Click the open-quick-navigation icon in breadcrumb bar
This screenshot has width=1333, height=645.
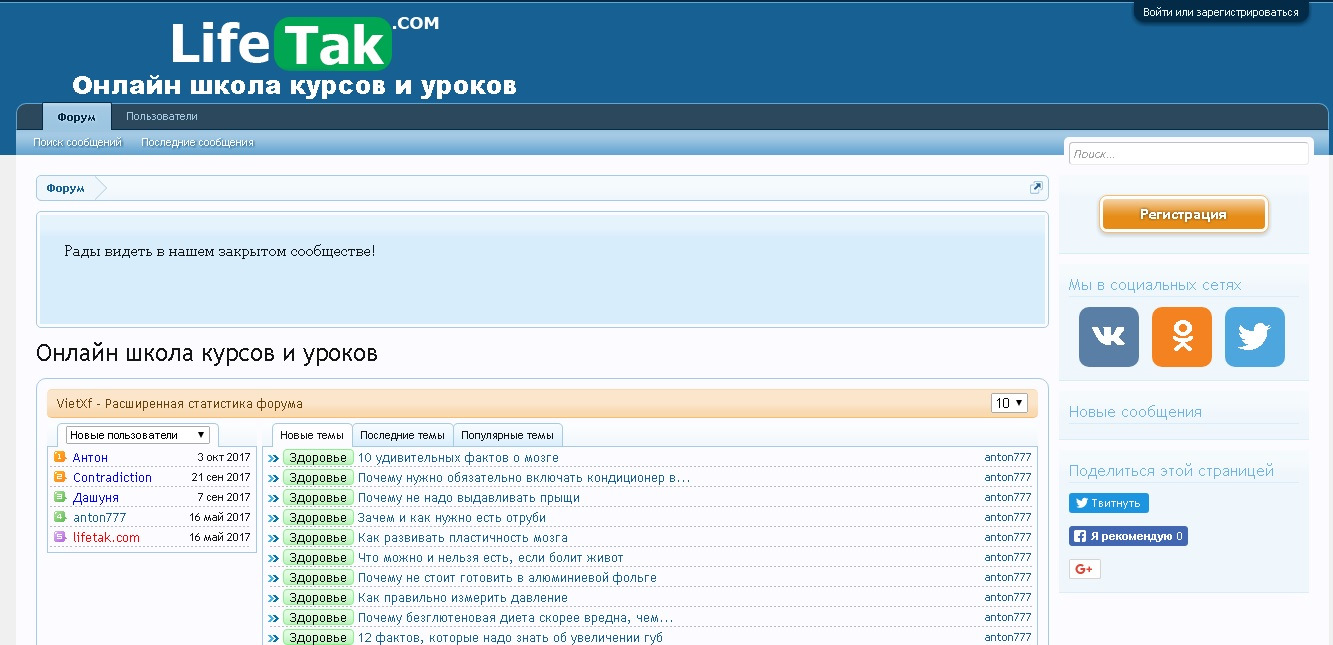(x=1037, y=187)
